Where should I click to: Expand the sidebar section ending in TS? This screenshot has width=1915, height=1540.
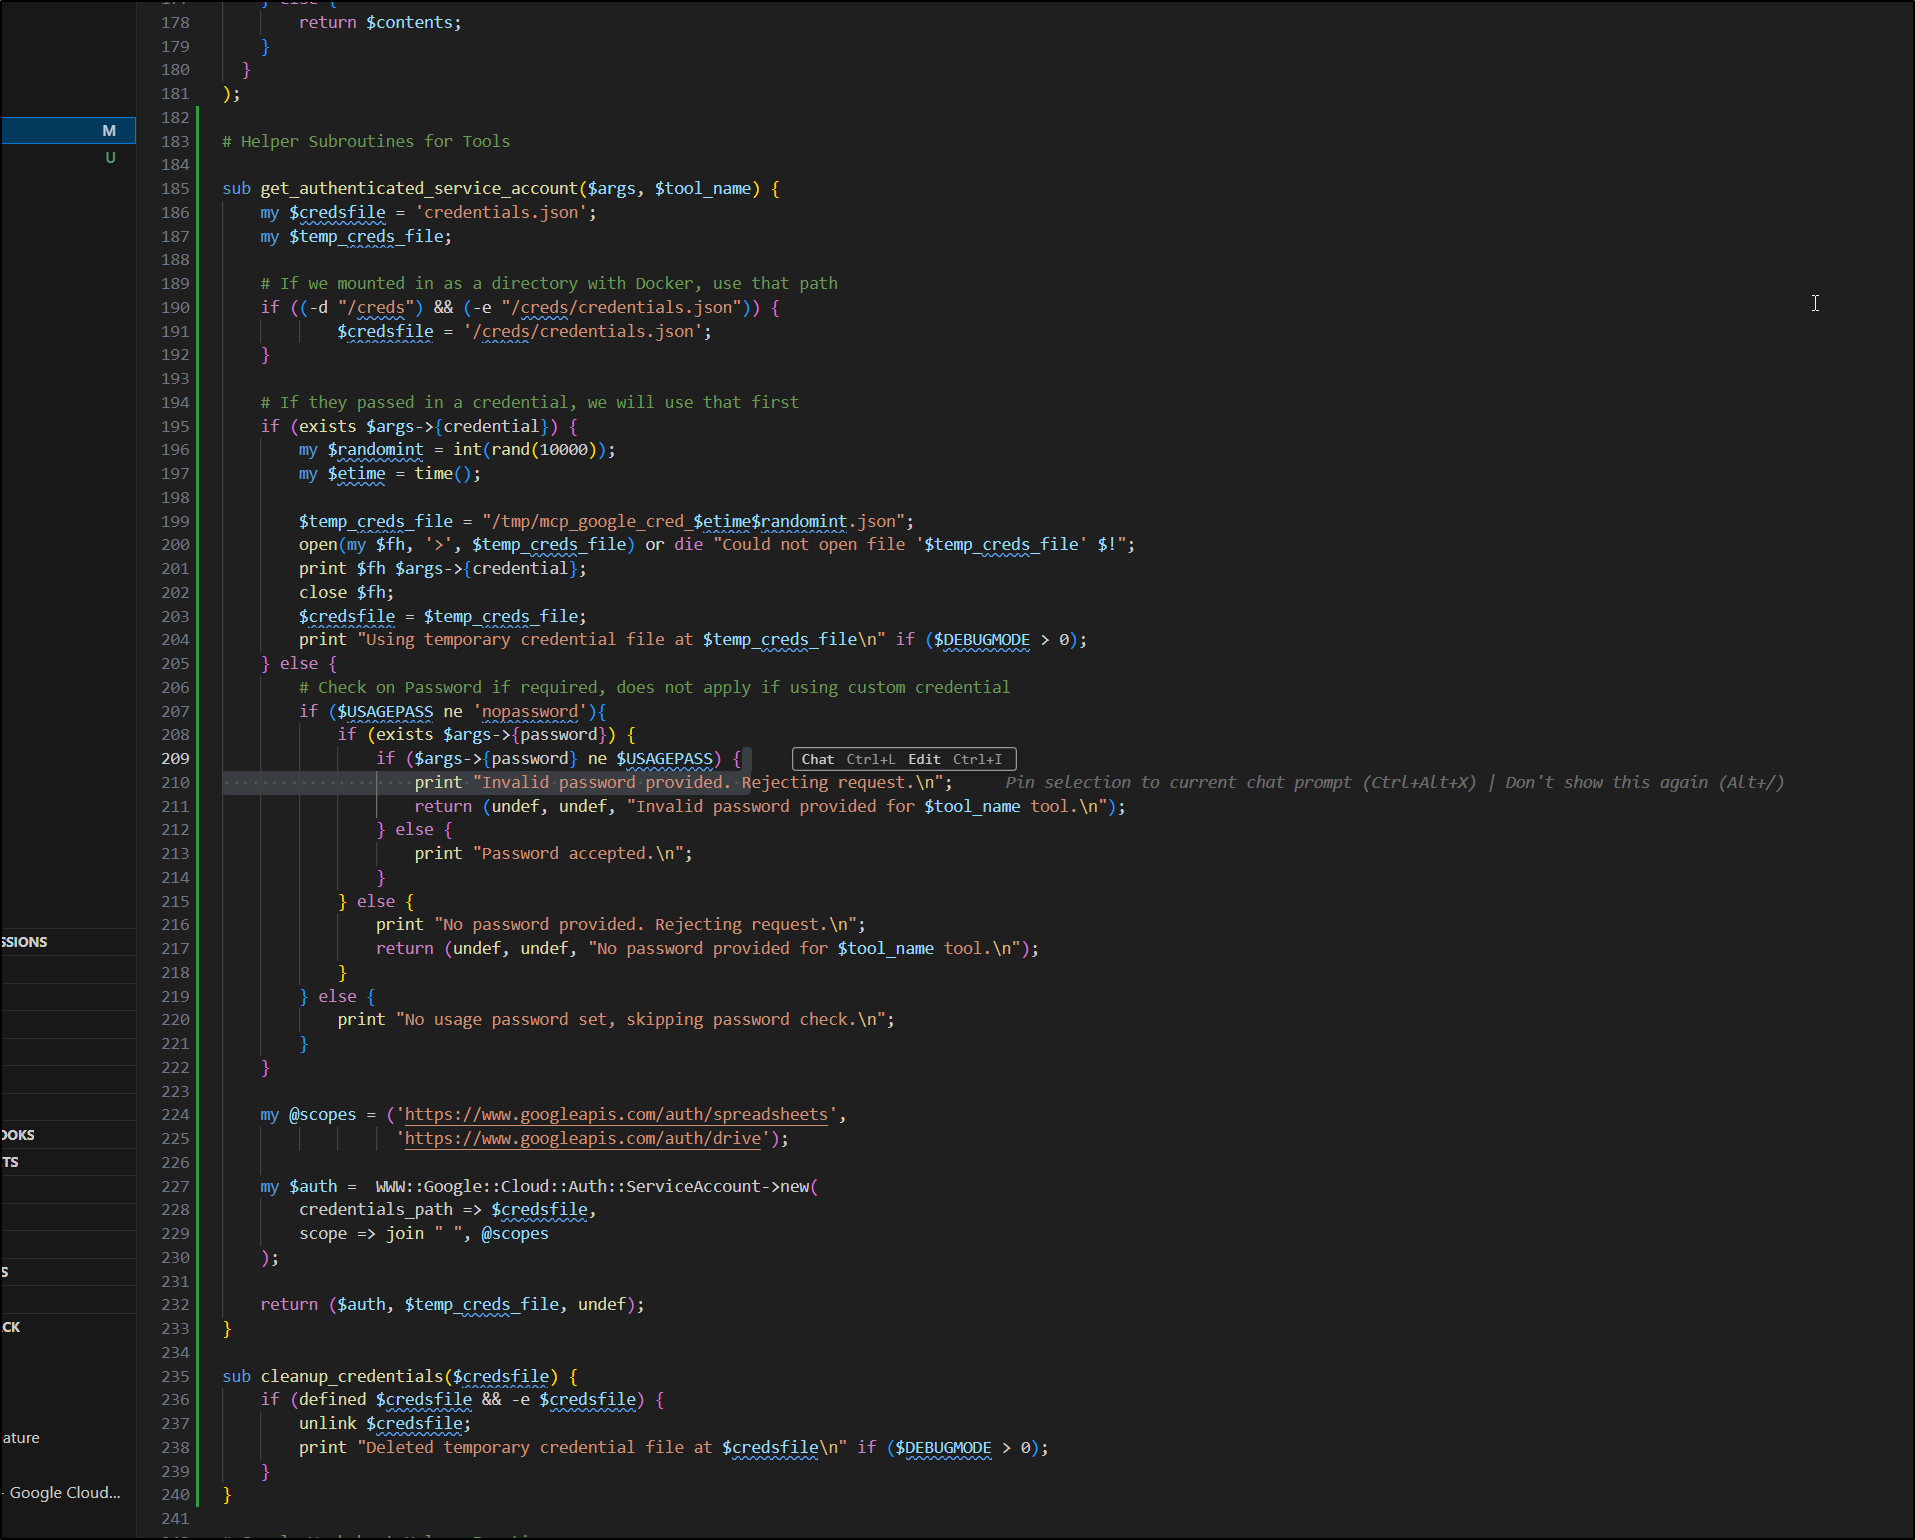[x=11, y=1162]
